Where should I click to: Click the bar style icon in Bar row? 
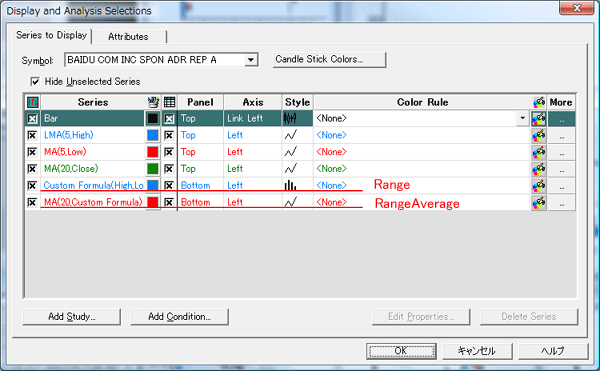click(290, 118)
